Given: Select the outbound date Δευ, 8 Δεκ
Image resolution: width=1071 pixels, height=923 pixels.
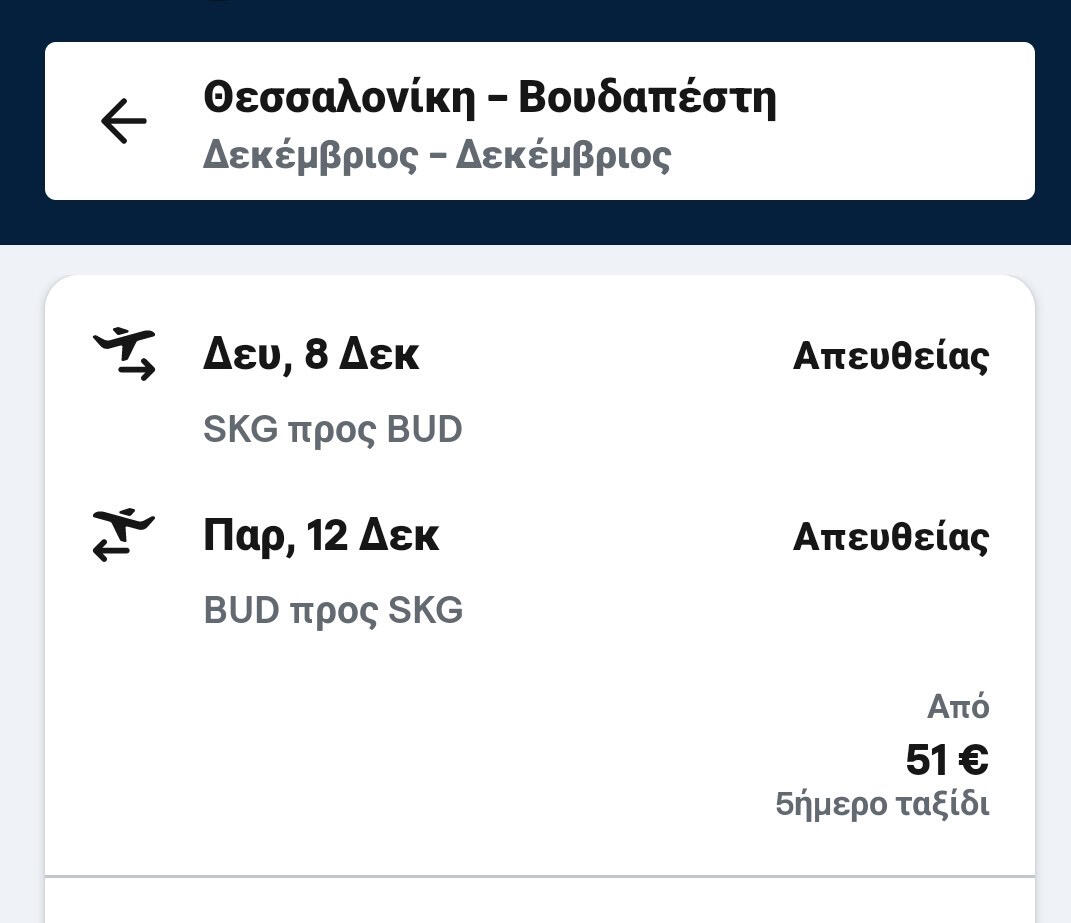Looking at the screenshot, I should (311, 355).
